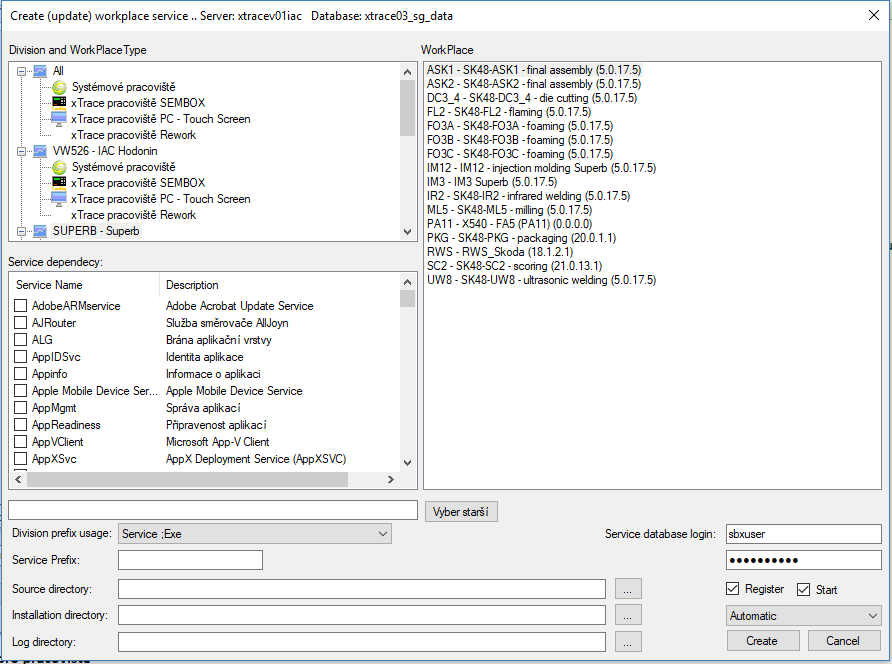
Task: Select xTrace pracoviště Rework under All
Action: (133, 135)
